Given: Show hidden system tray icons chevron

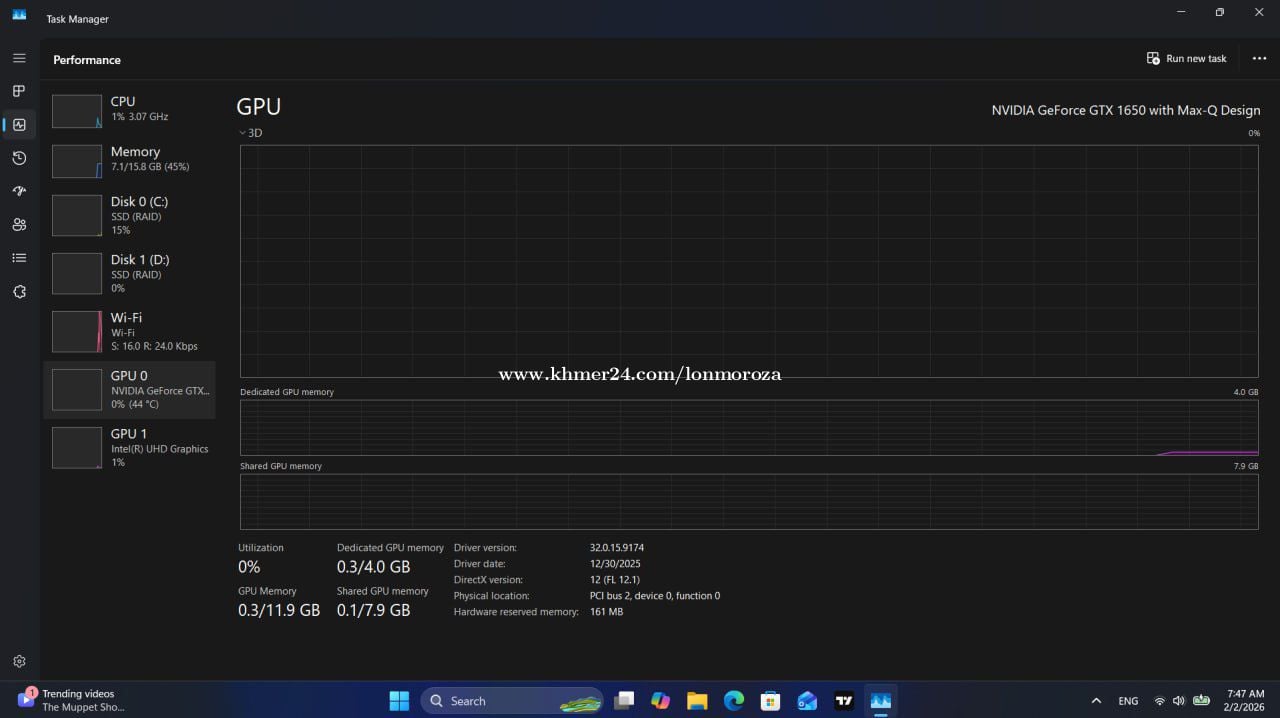Looking at the screenshot, I should [1096, 701].
